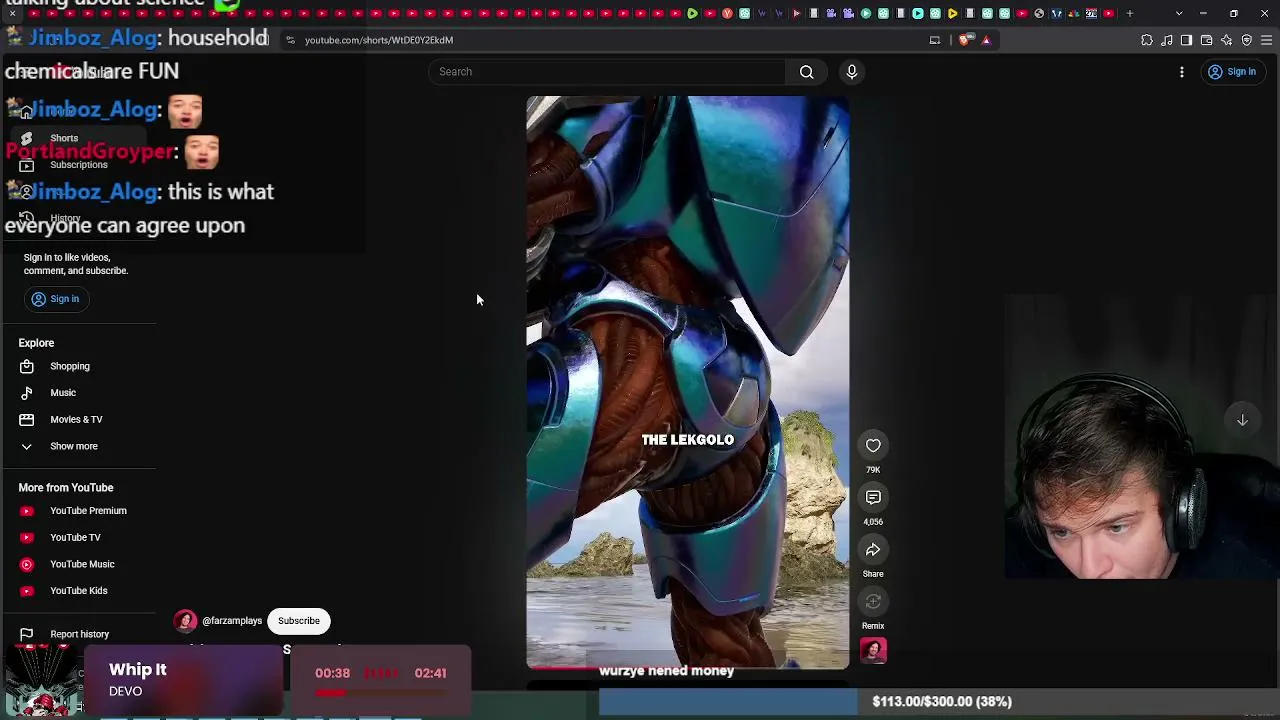
Task: Sign in from the YouTube top-right button
Action: tap(1232, 72)
